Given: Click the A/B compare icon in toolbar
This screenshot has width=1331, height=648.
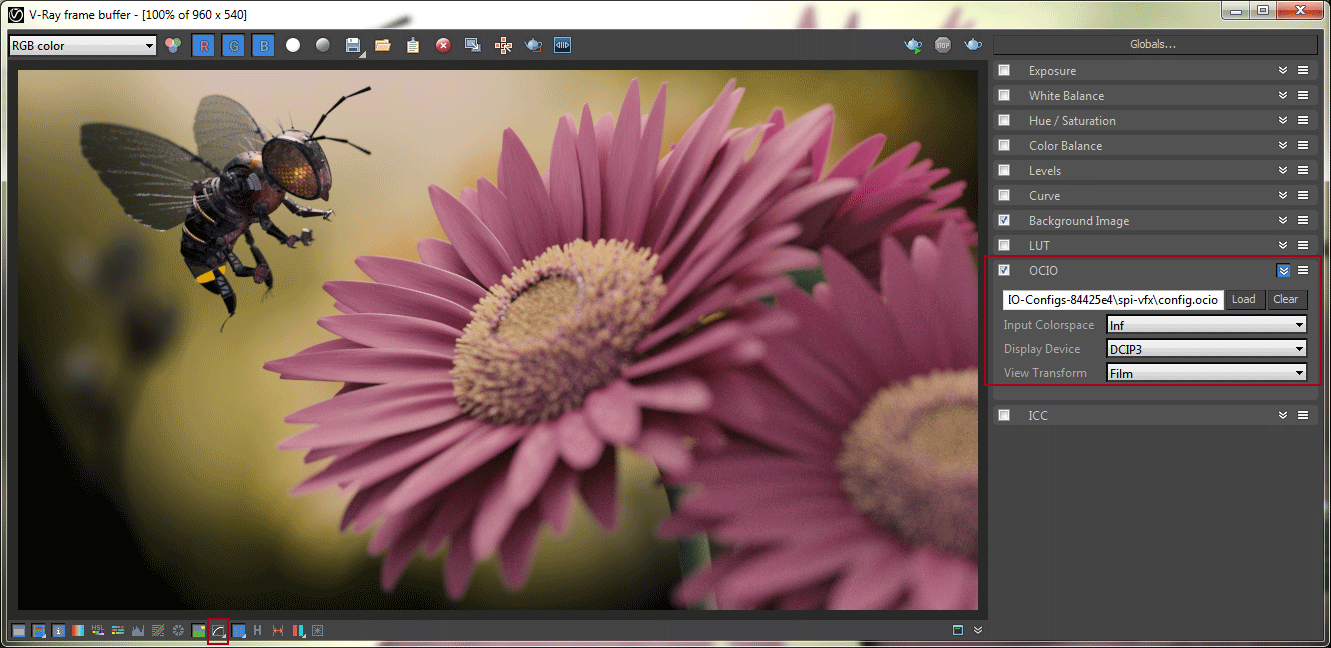Looking at the screenshot, I should [x=563, y=45].
